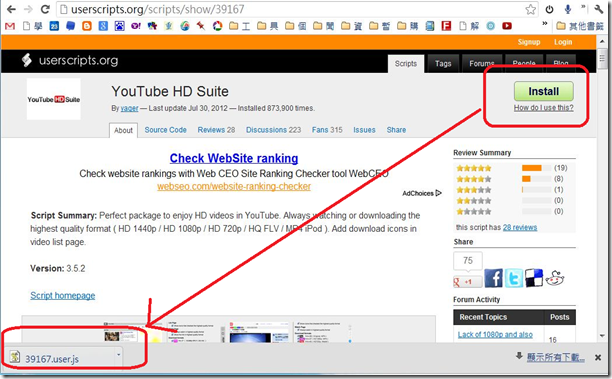Viewport: 612px width, 379px height.
Task: Bookmark this page with the star icon
Action: tap(530, 9)
